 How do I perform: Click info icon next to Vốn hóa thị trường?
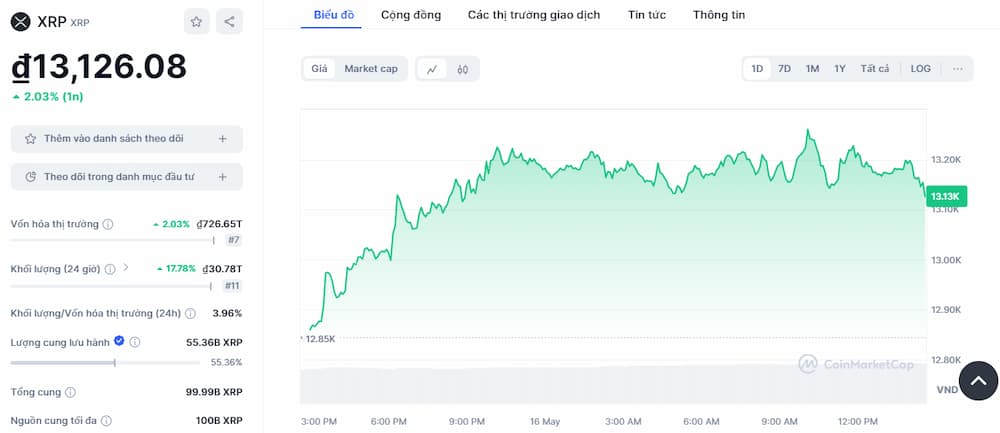108,224
